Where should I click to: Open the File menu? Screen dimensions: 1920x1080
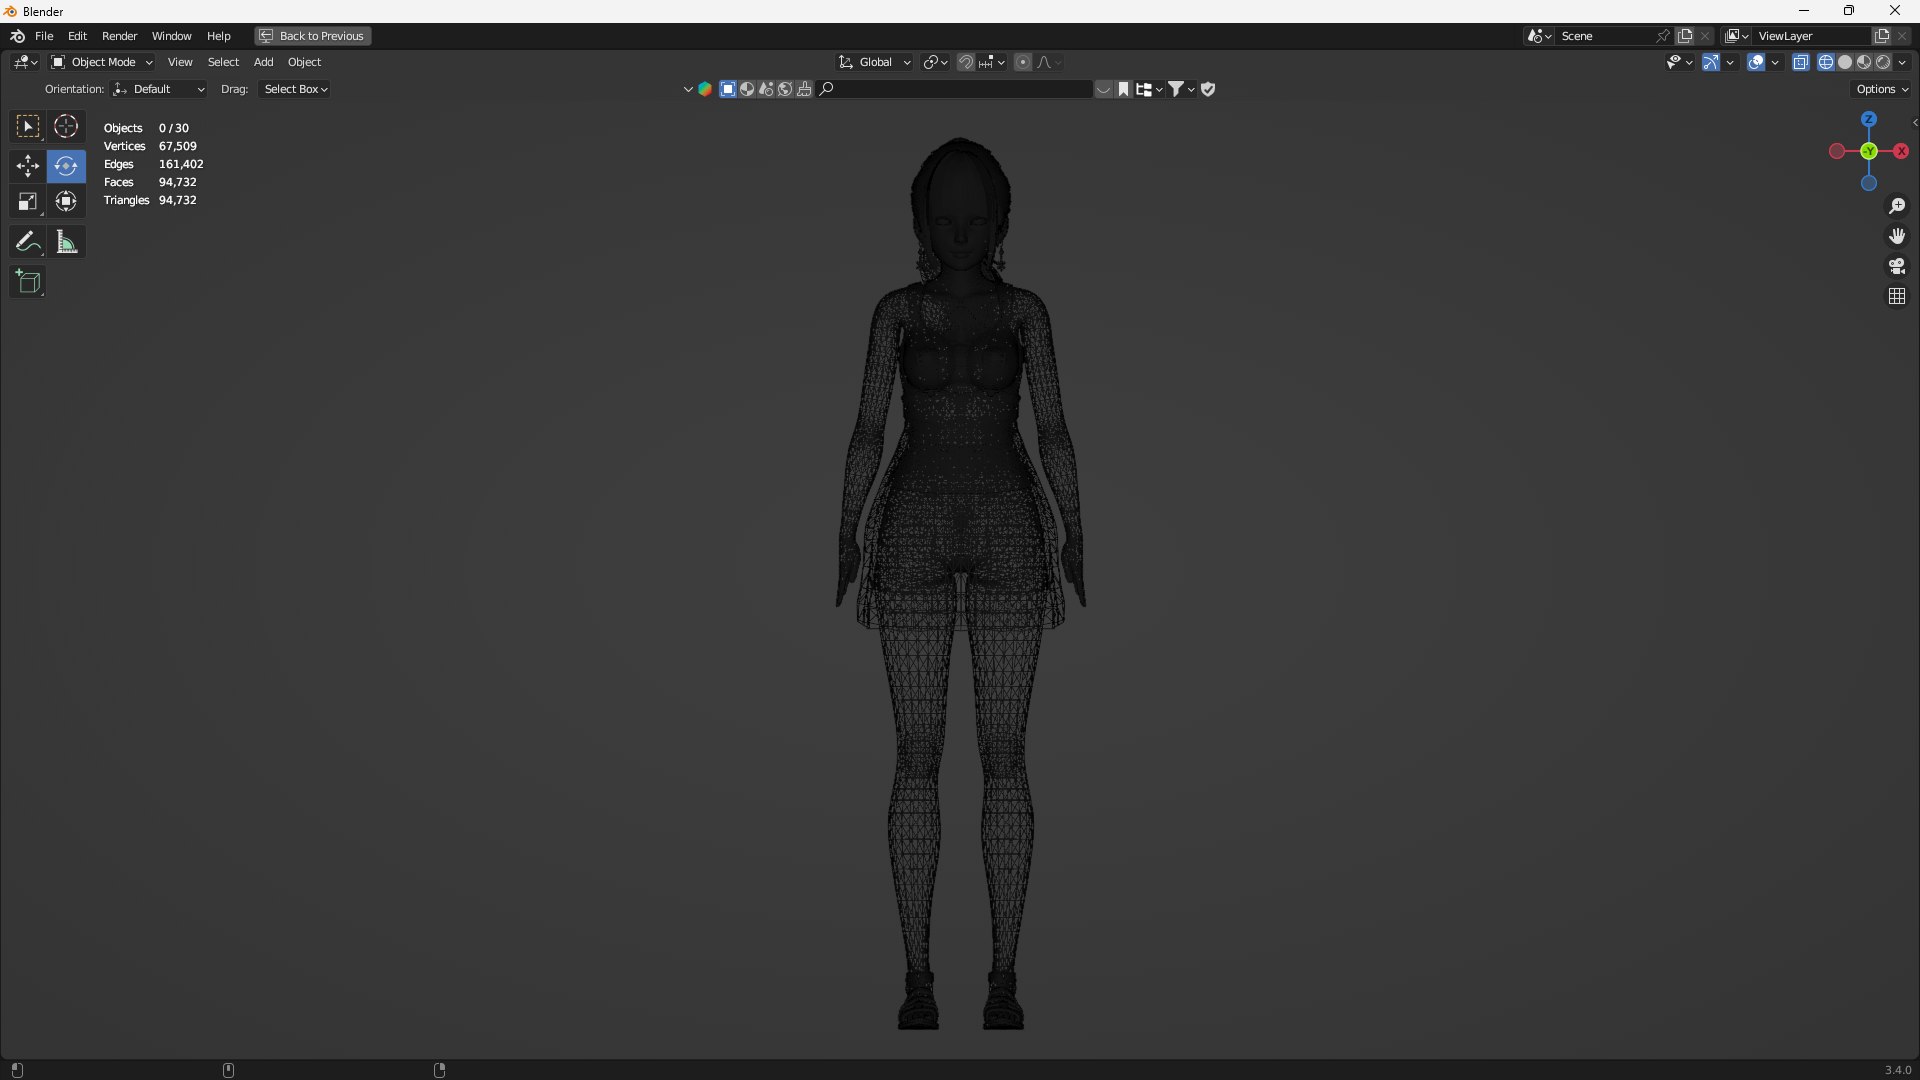(x=44, y=36)
